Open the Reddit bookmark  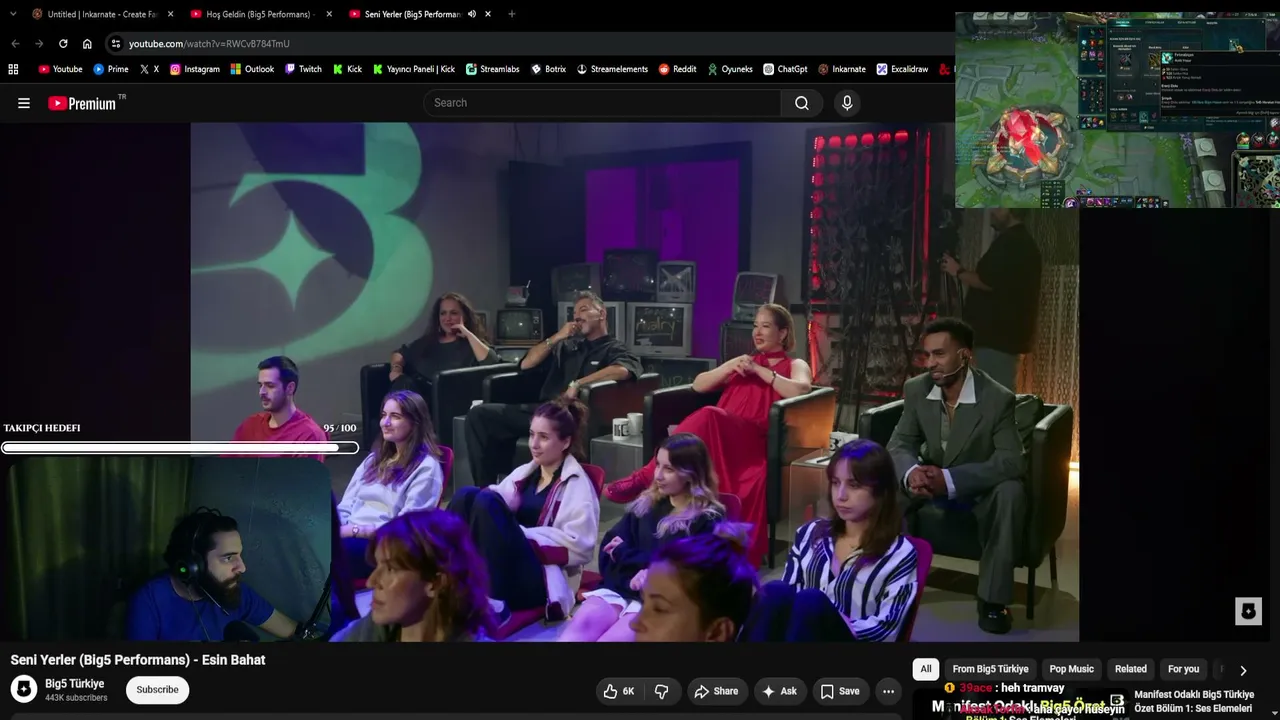(677, 69)
